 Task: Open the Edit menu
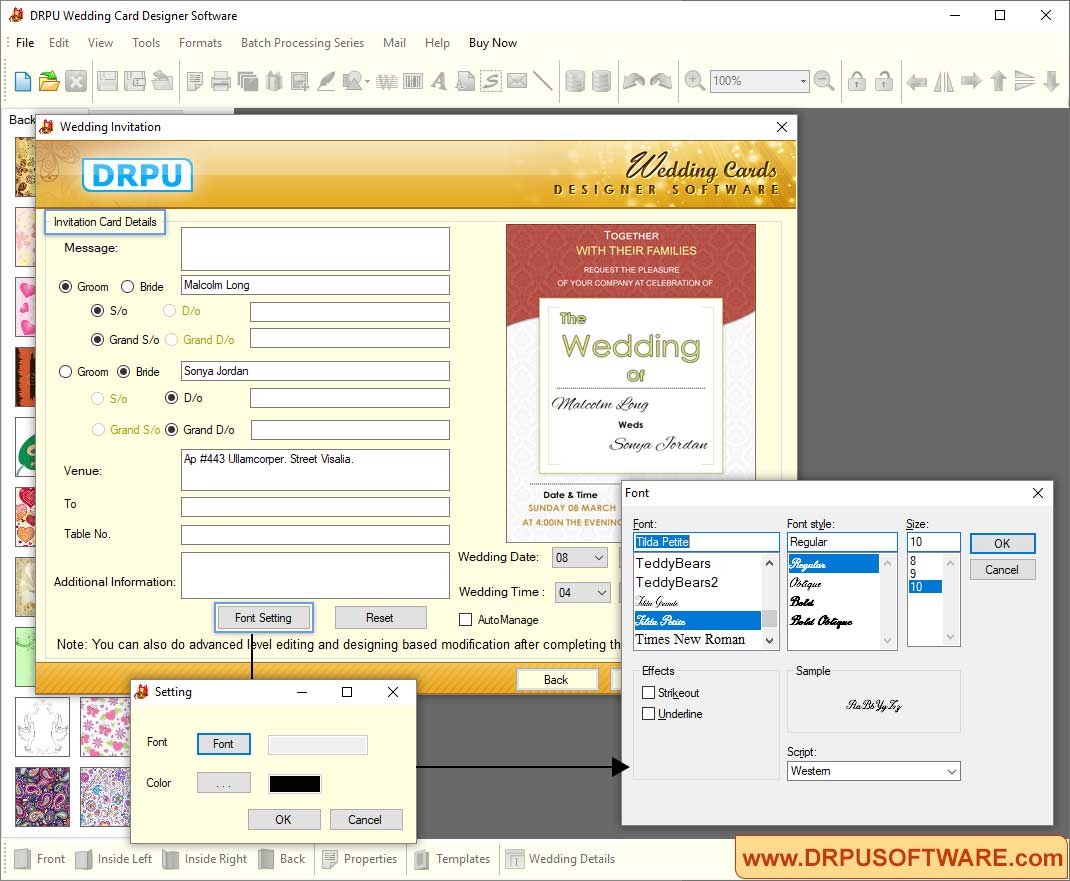59,43
